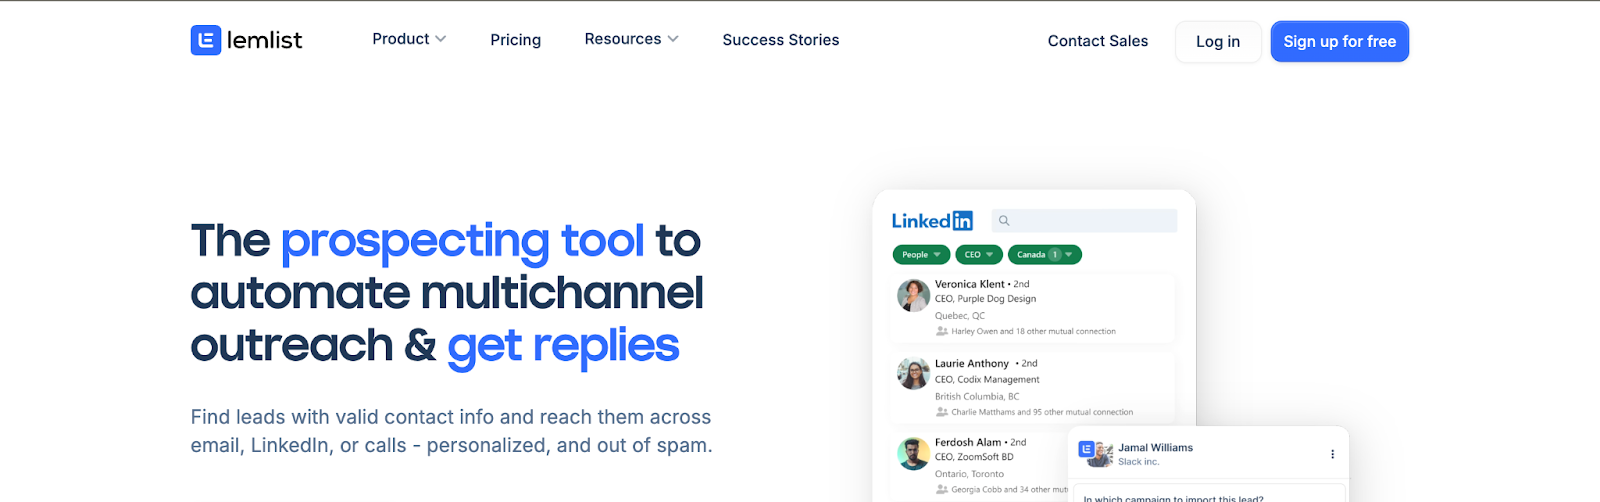Image resolution: width=1600 pixels, height=502 pixels.
Task: Click the search magnifier icon
Action: (1004, 221)
